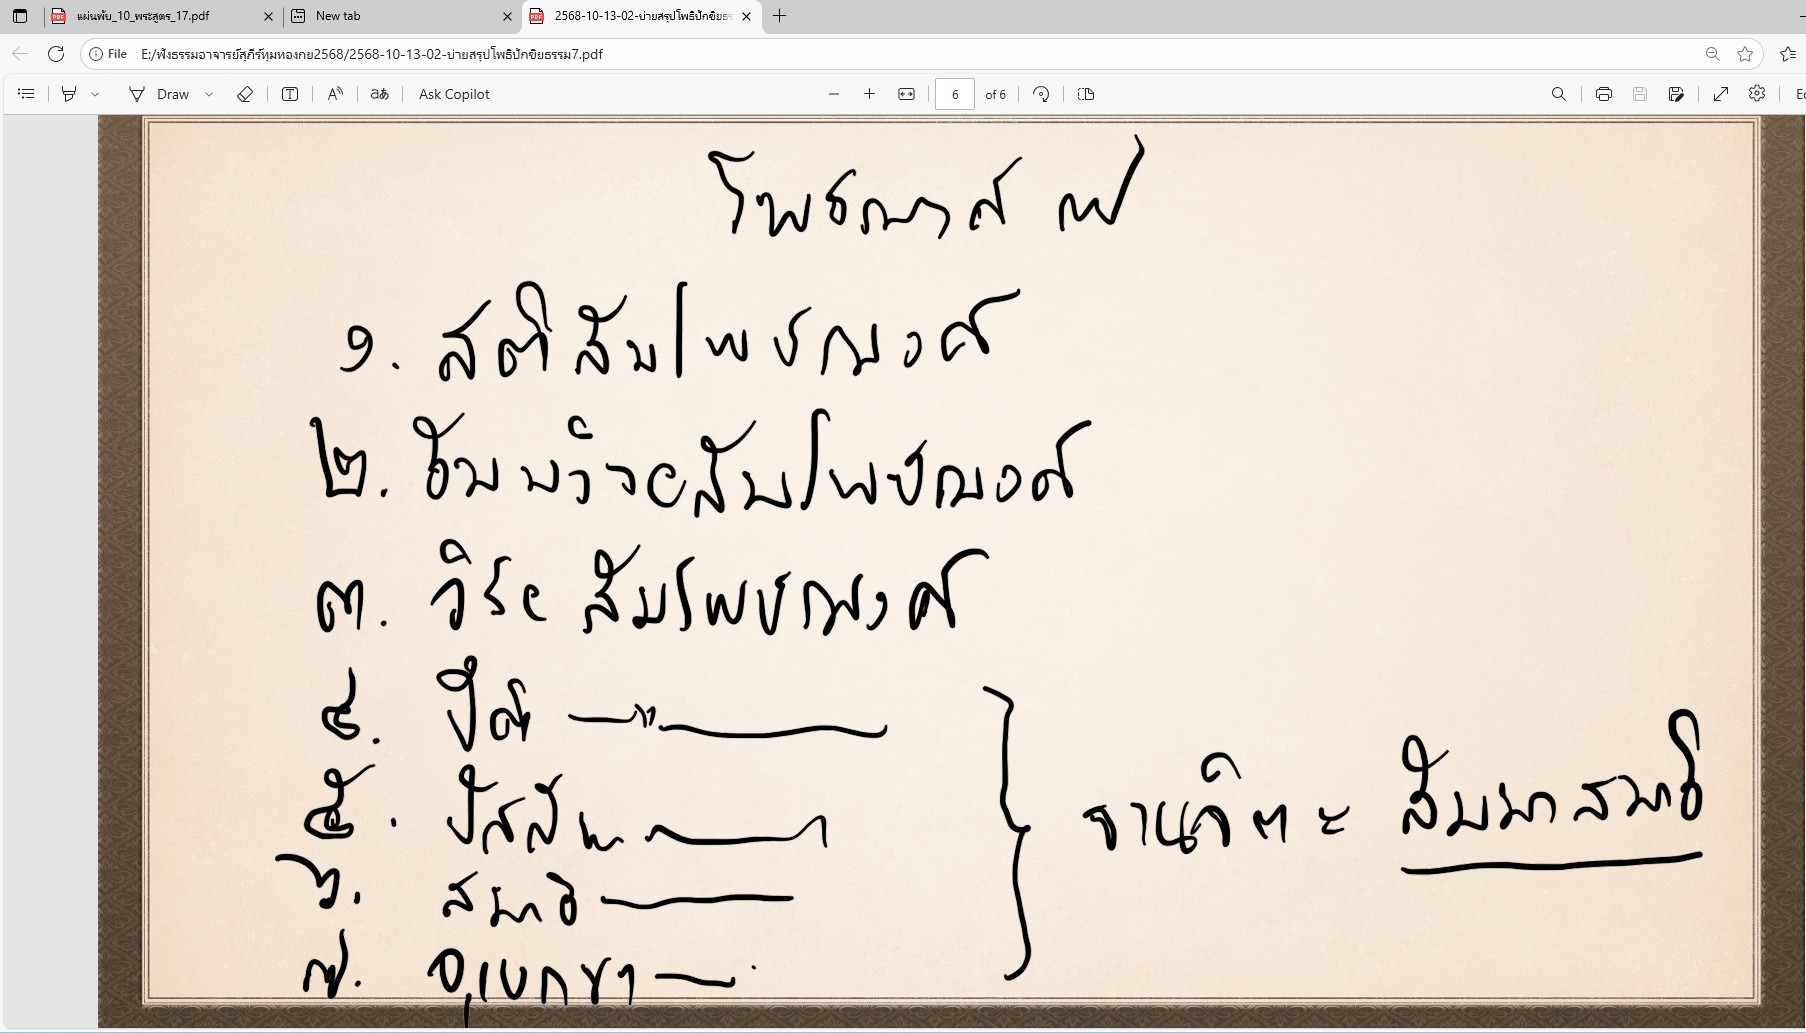
Task: Start Read aloud for the PDF
Action: point(335,94)
